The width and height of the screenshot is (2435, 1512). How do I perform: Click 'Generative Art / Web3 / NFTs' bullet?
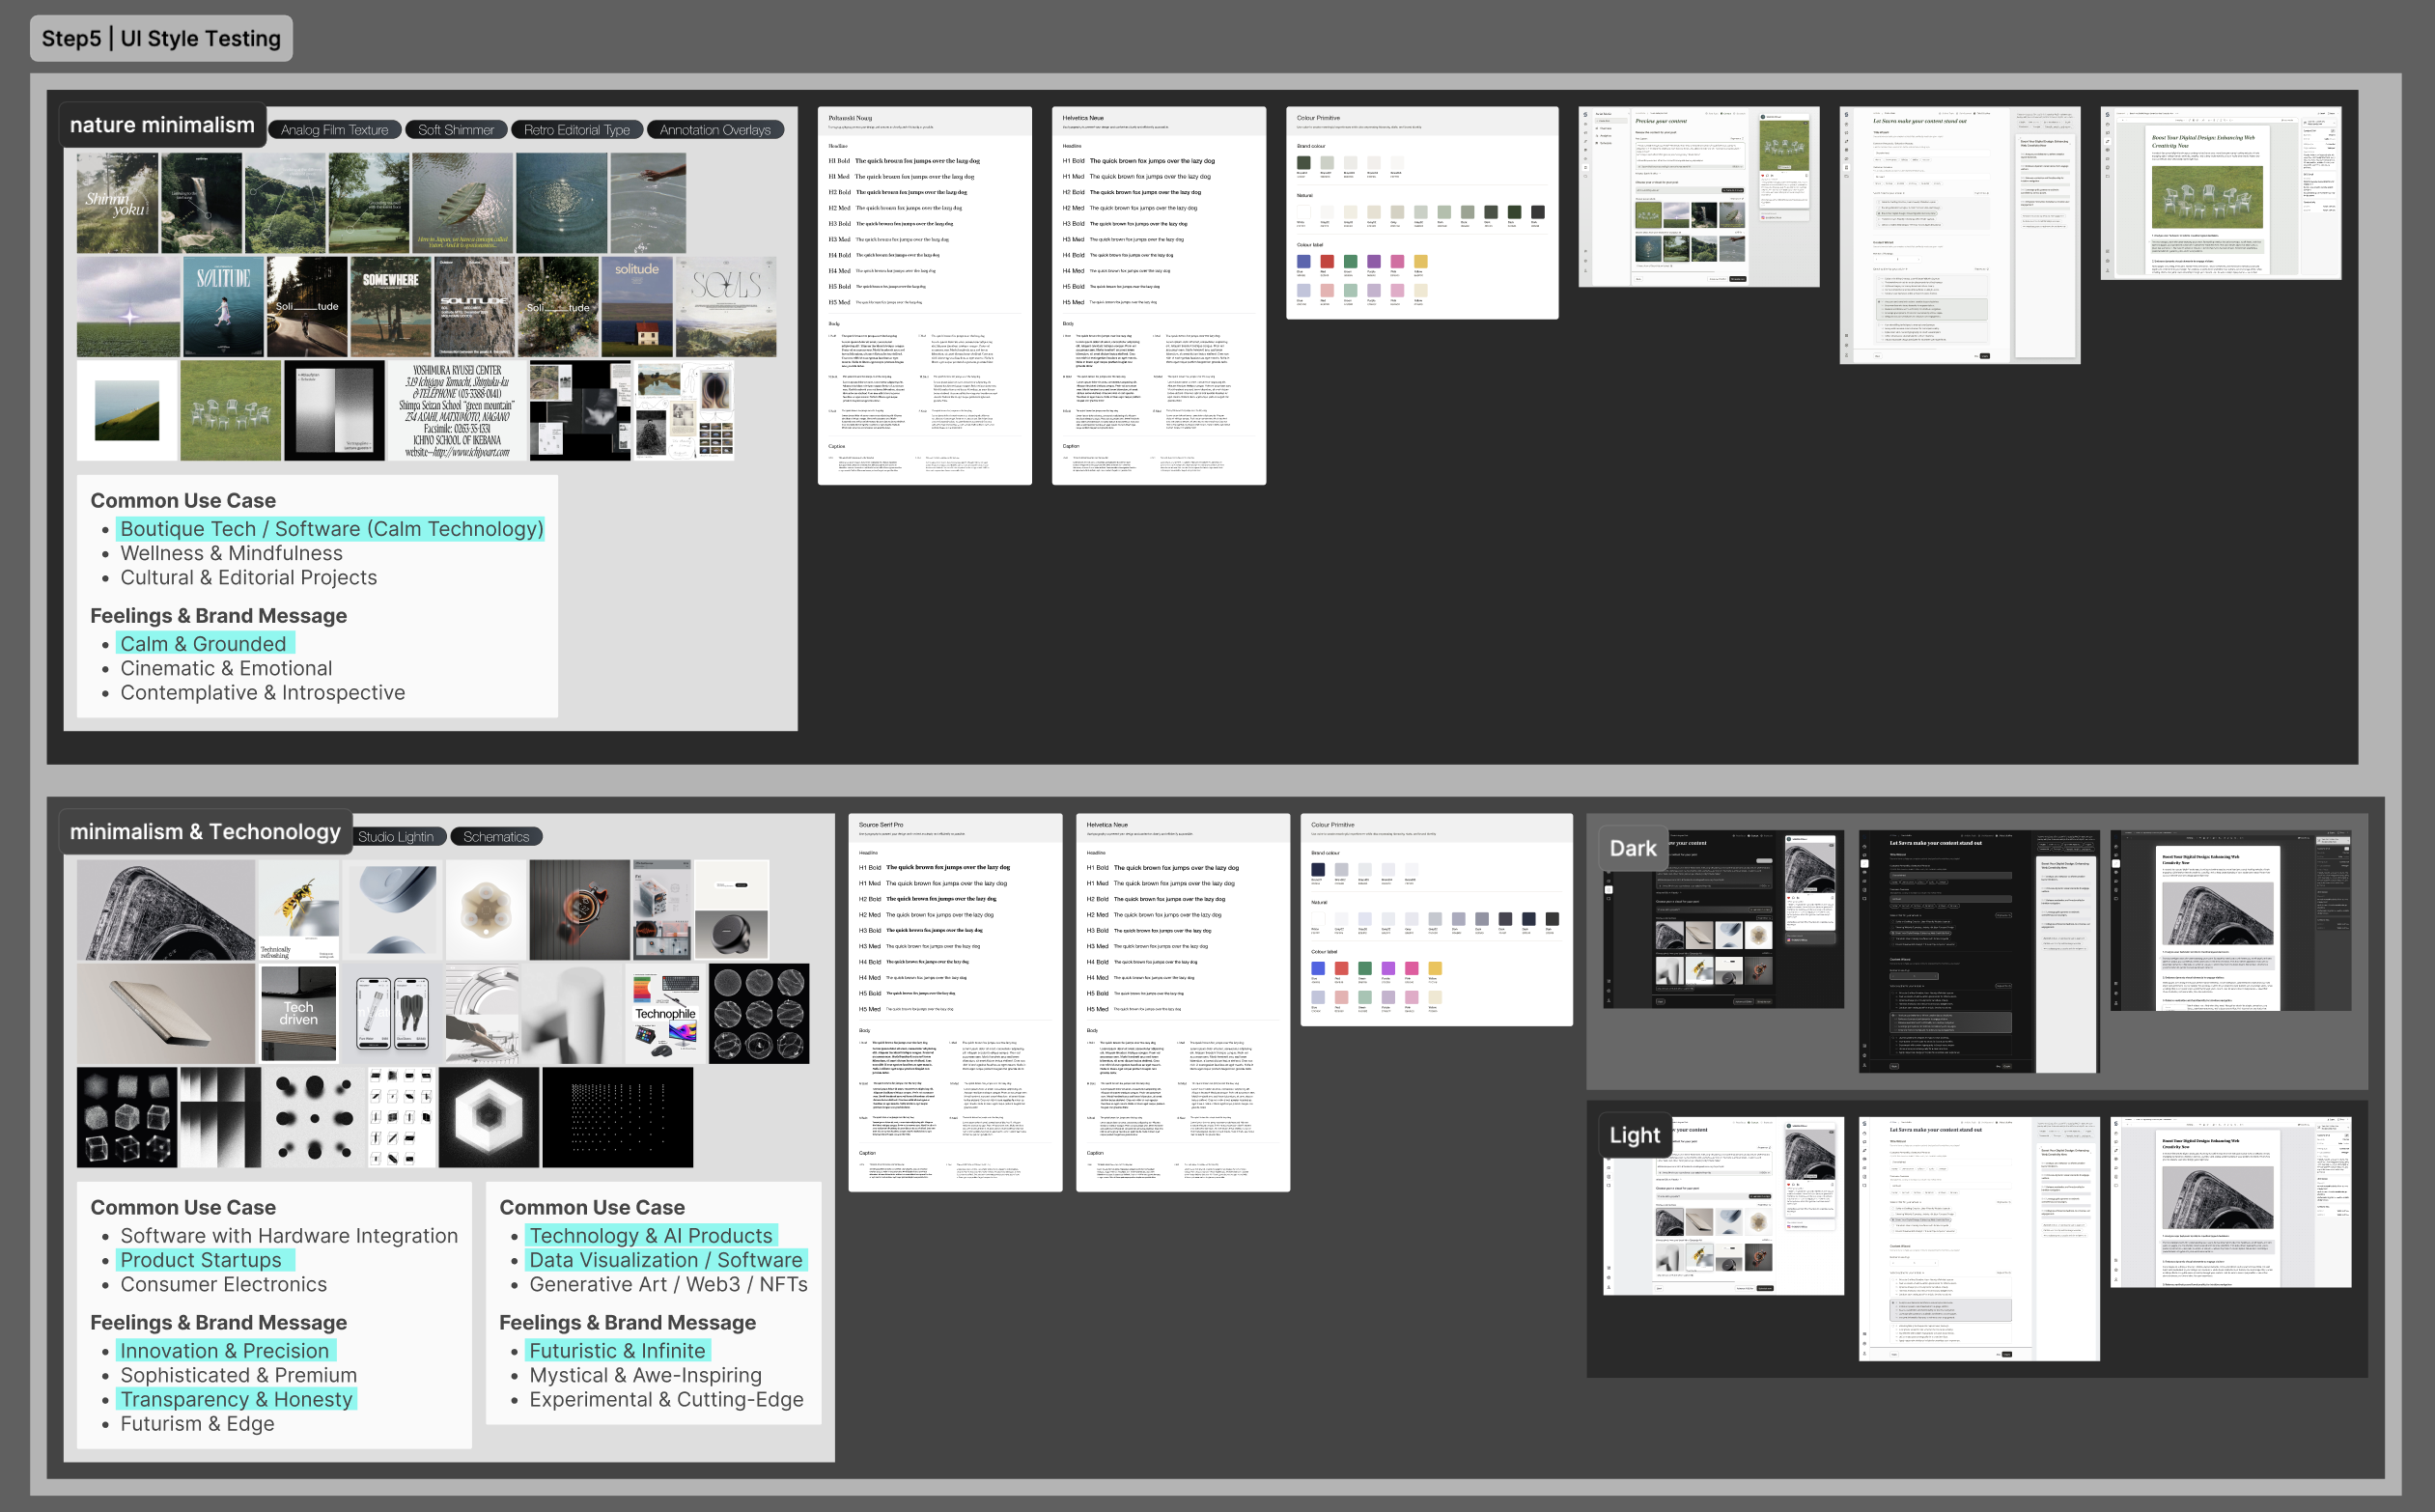pyautogui.click(x=668, y=1284)
